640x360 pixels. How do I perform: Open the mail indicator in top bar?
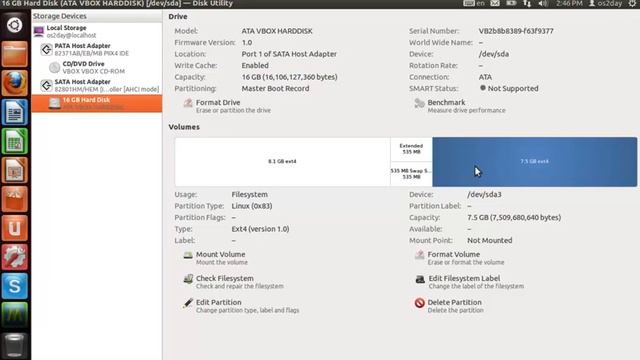click(x=495, y=4)
